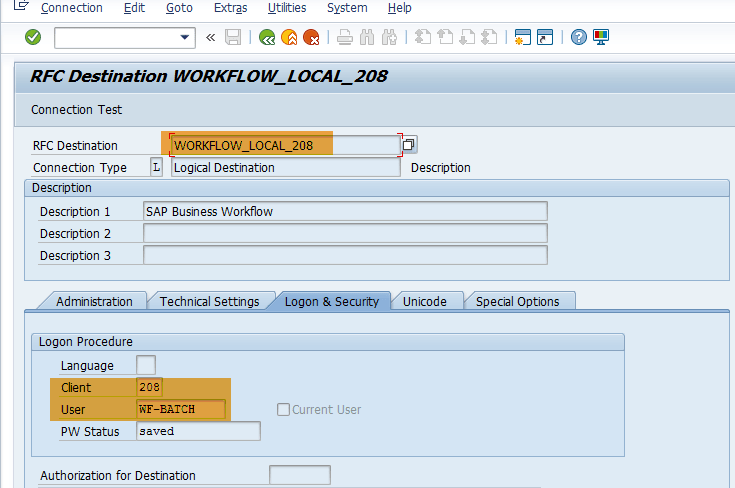Collapse the command field with chevron
Screen dimensions: 735x488
pos(210,38)
